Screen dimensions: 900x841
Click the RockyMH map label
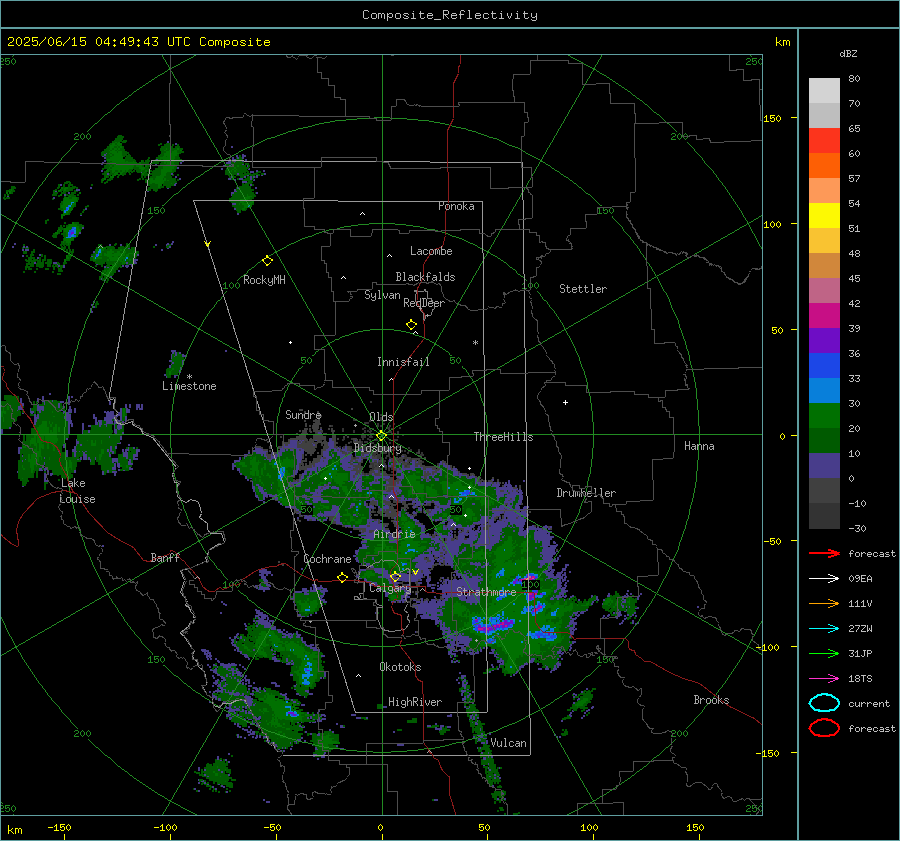coord(264,280)
